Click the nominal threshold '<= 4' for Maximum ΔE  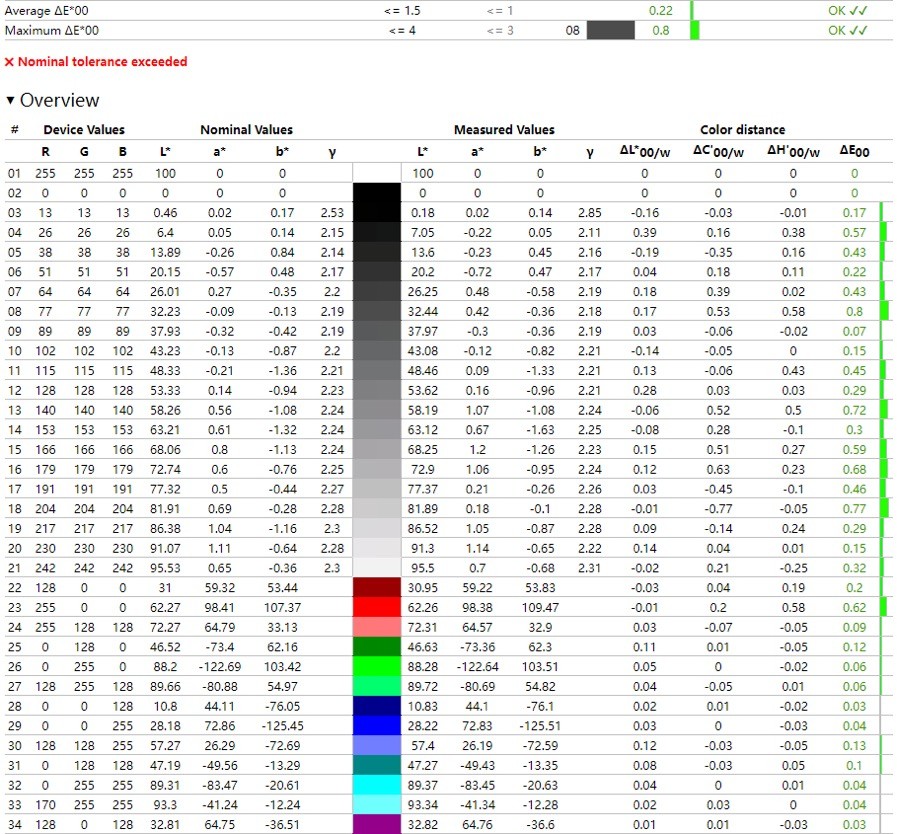[402, 30]
